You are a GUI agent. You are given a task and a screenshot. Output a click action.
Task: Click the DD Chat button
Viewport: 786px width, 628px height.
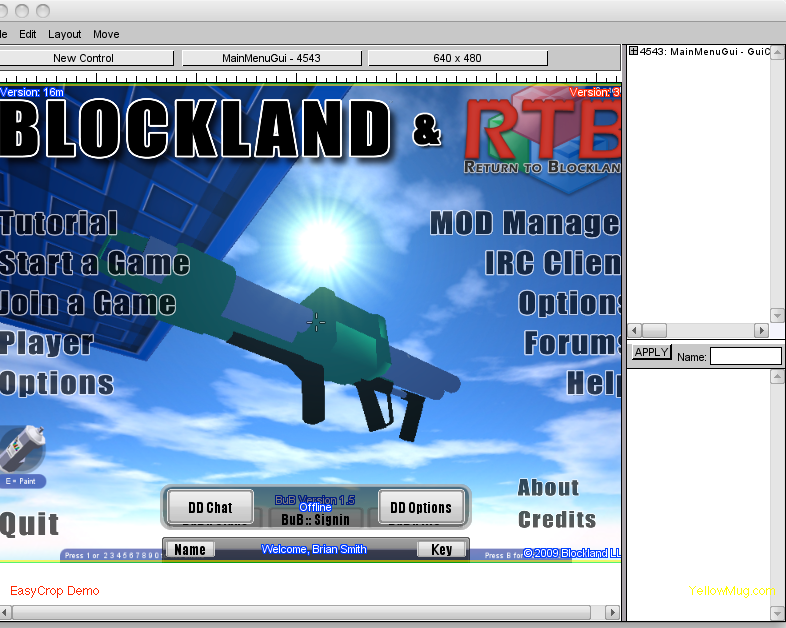point(210,507)
